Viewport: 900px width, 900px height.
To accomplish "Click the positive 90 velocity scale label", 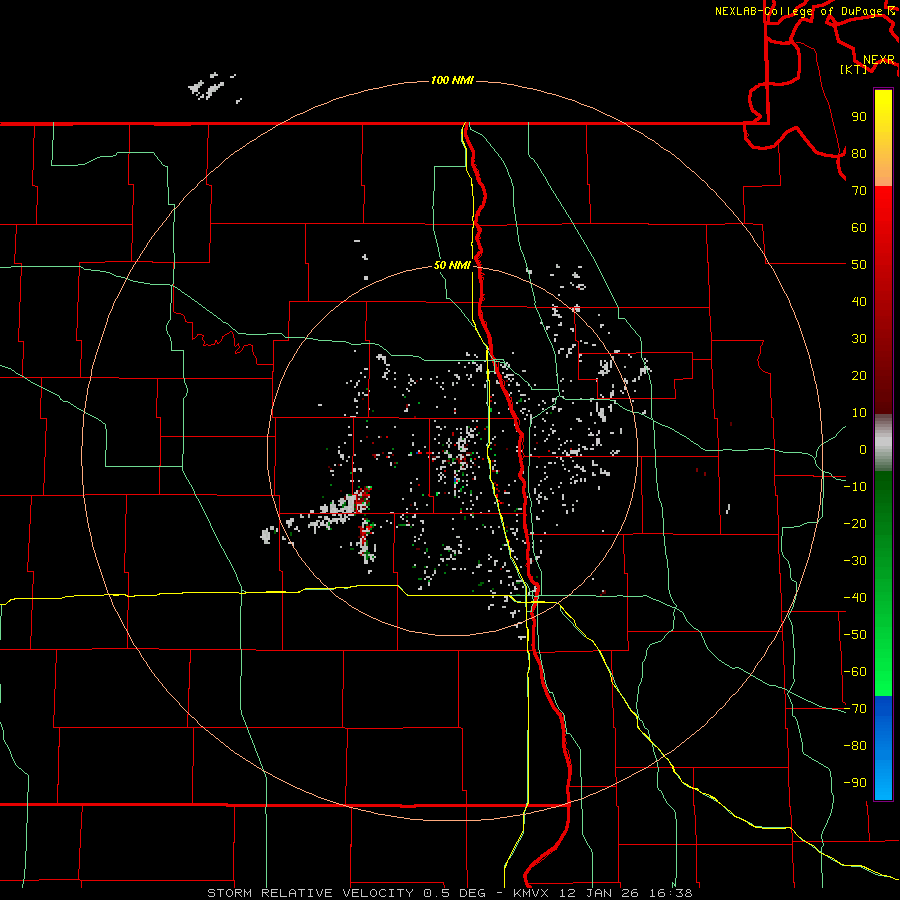I will tap(859, 117).
